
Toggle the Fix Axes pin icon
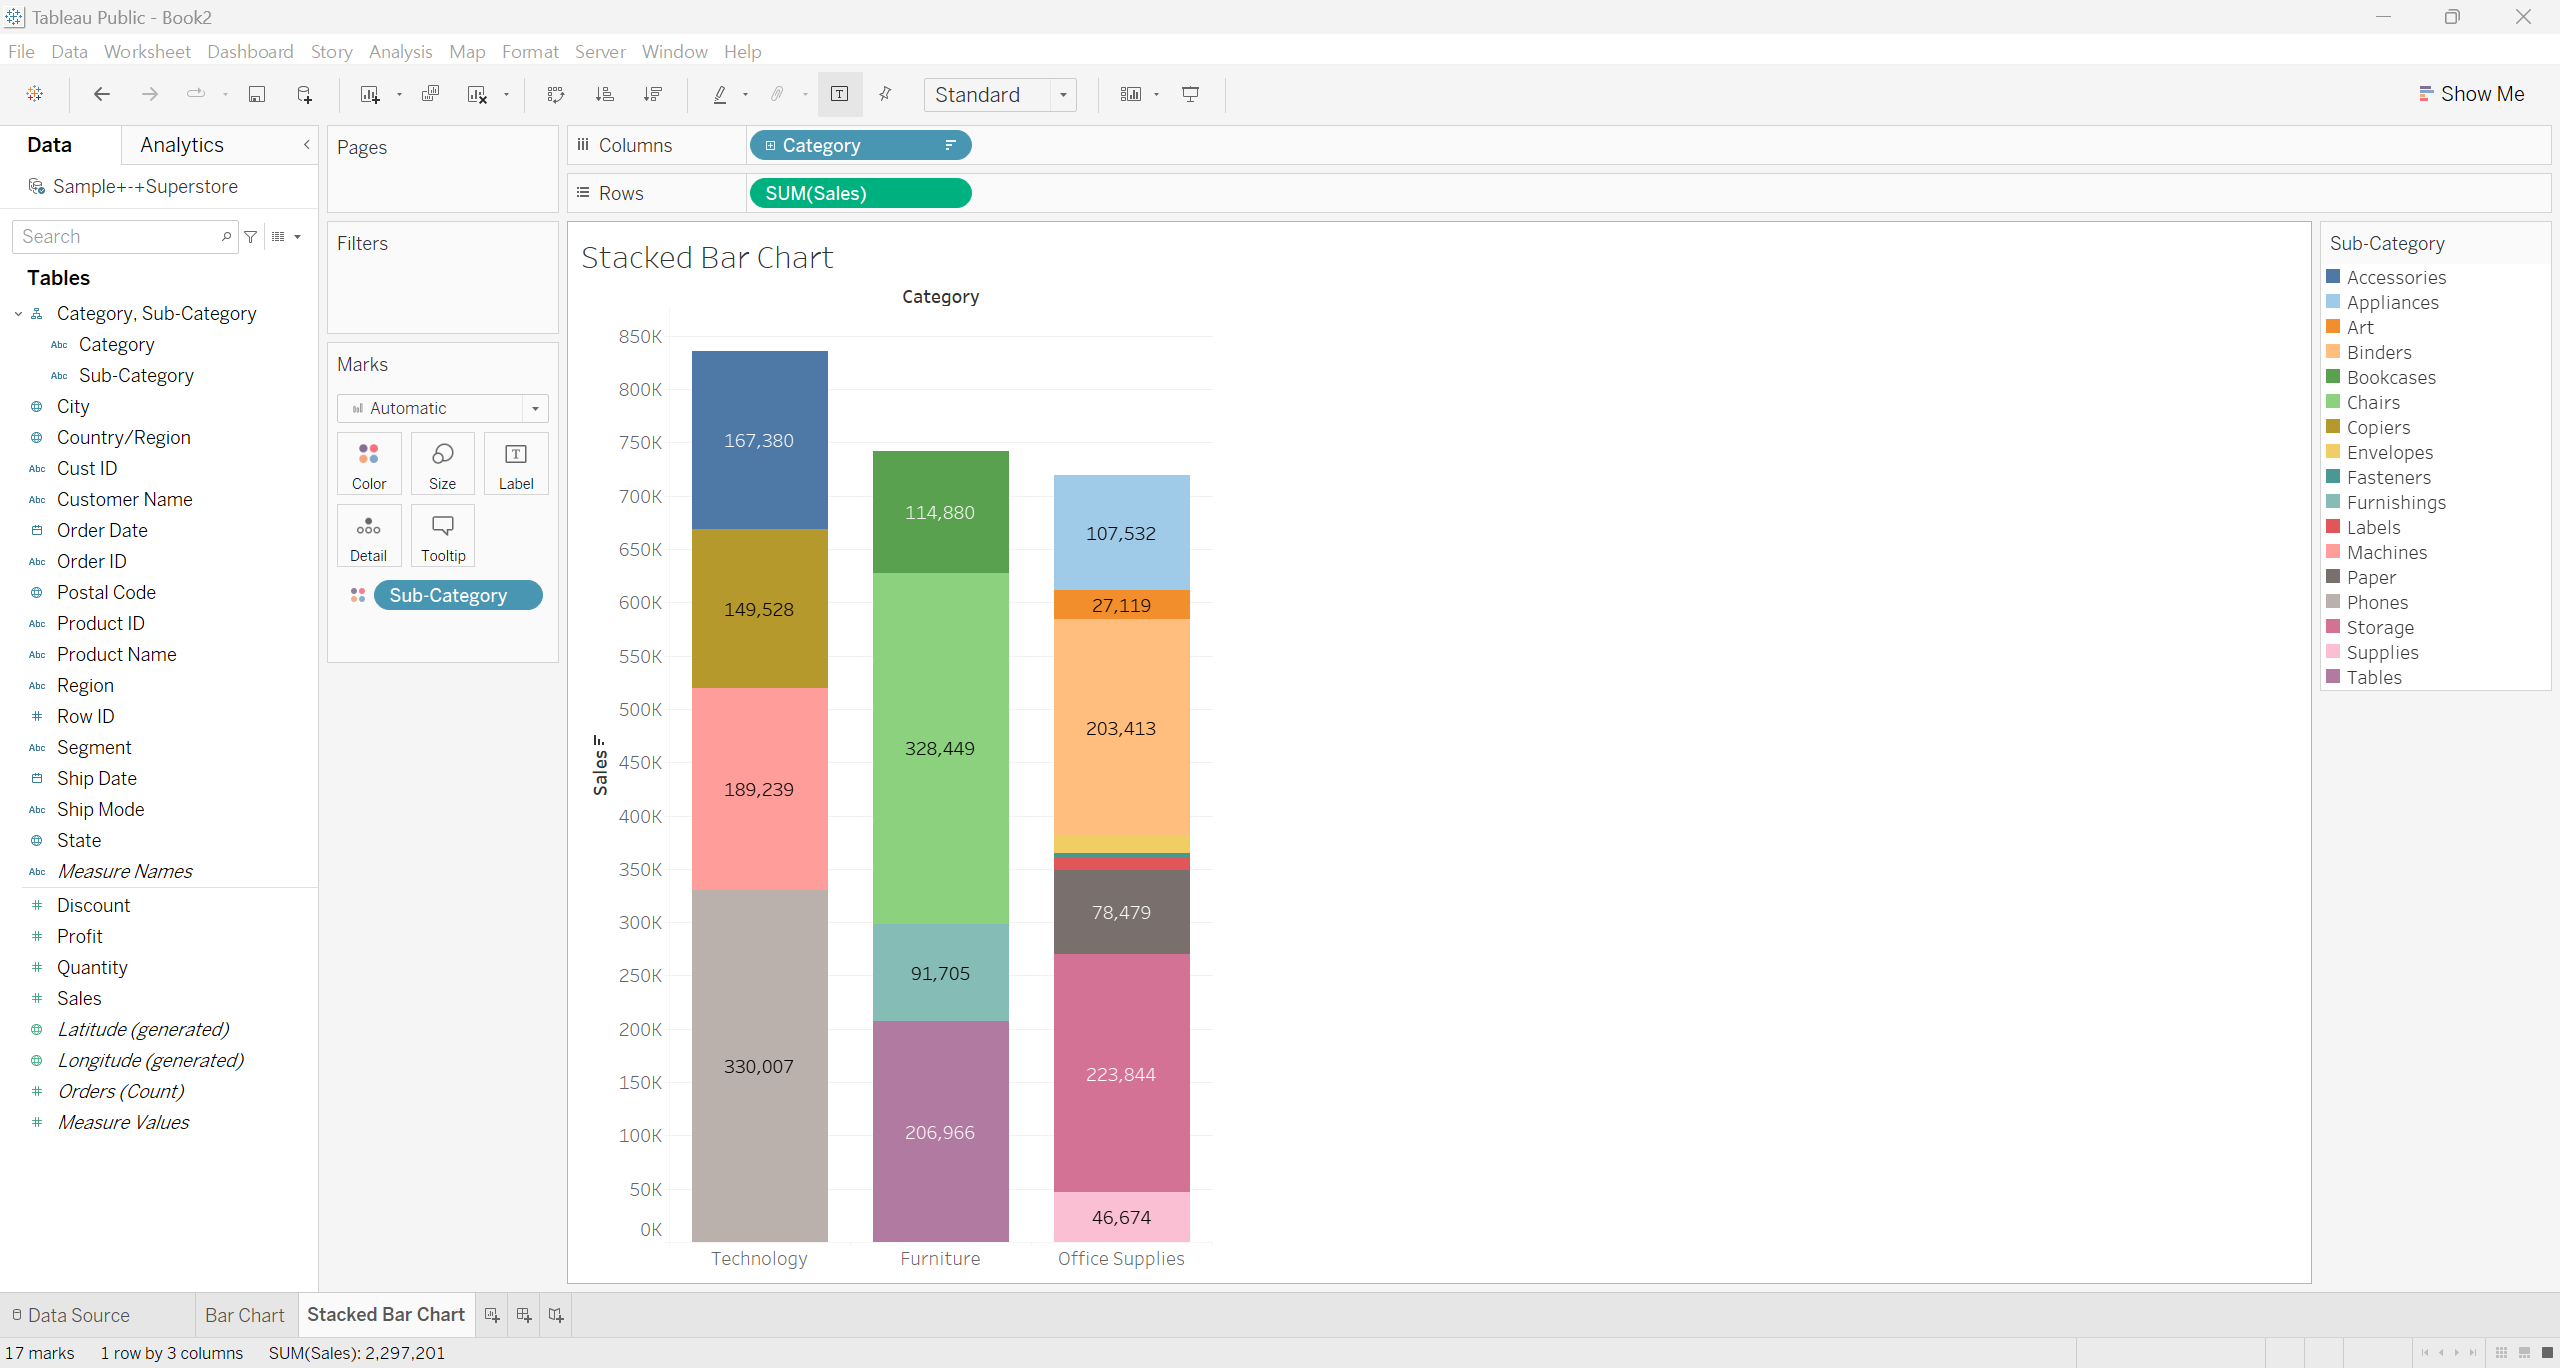[x=885, y=94]
